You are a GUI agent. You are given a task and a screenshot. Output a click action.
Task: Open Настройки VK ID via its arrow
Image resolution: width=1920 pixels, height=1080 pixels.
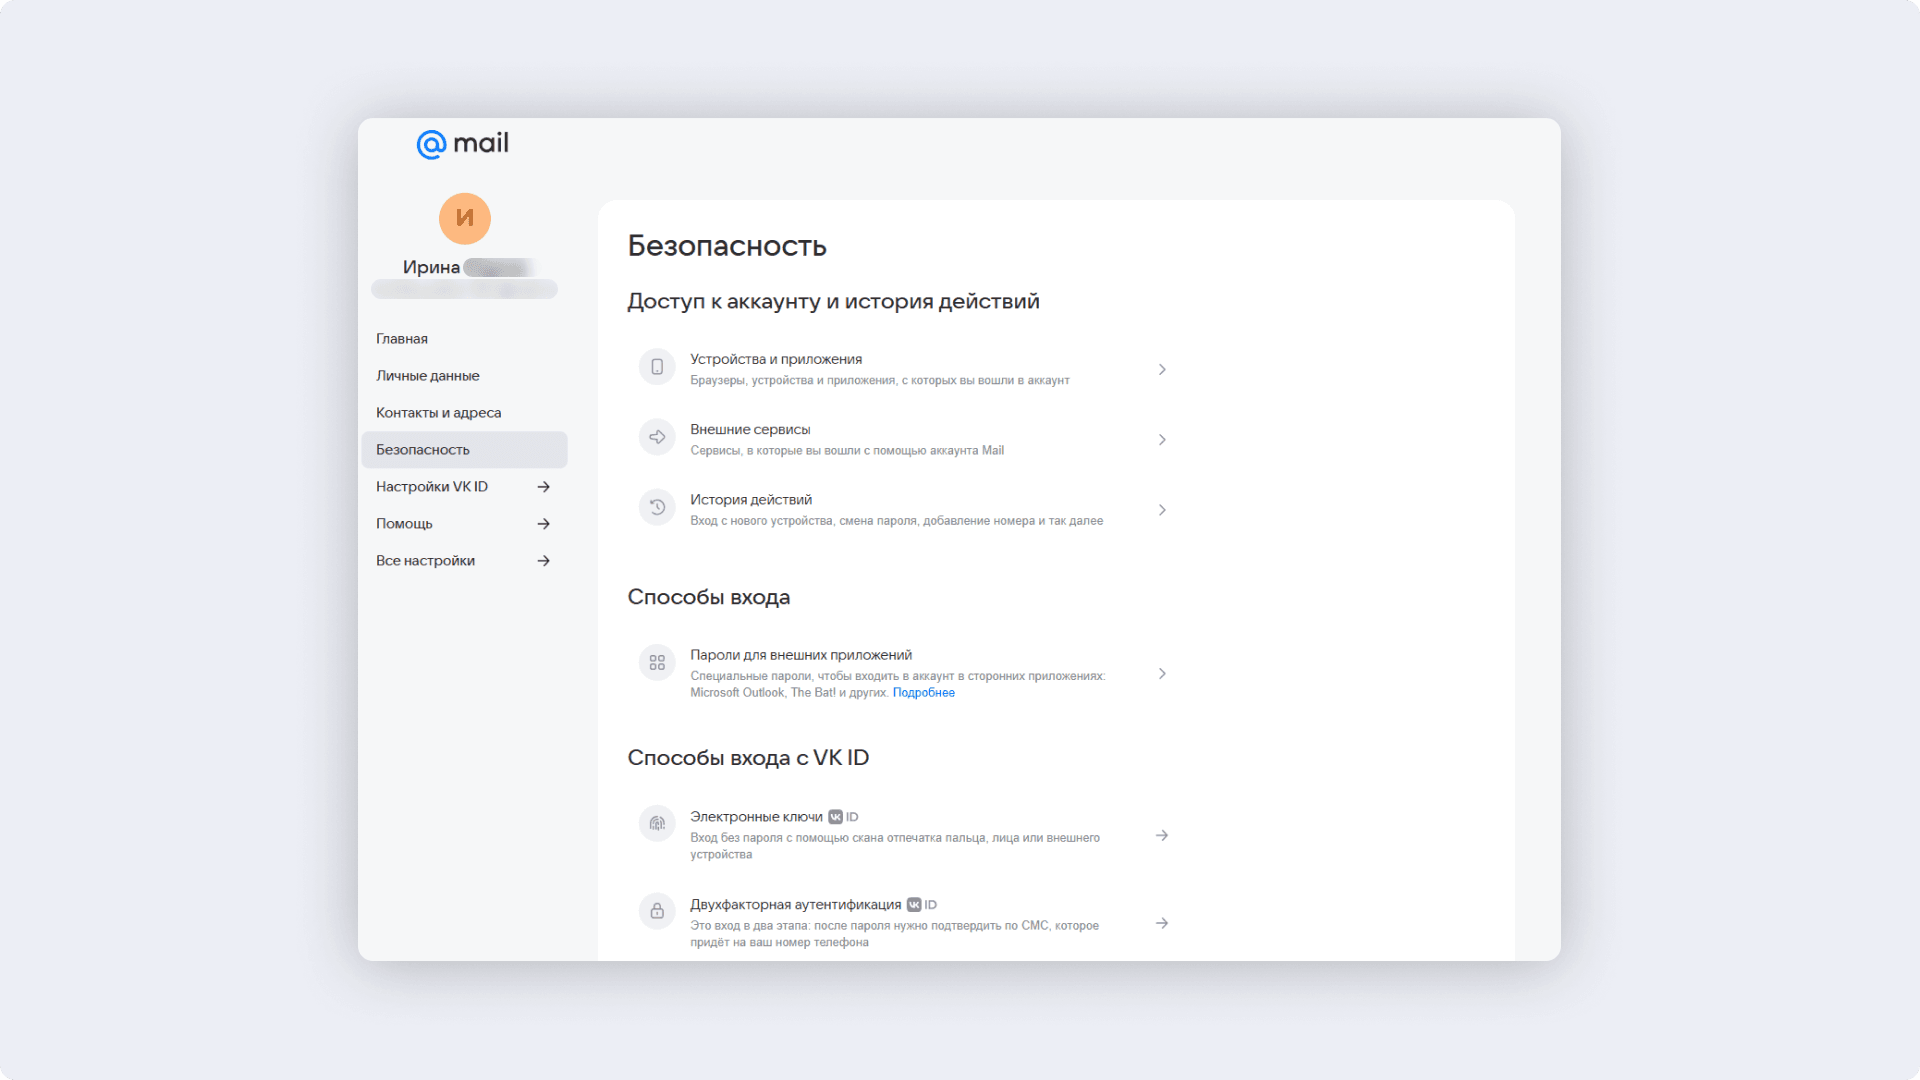[543, 486]
